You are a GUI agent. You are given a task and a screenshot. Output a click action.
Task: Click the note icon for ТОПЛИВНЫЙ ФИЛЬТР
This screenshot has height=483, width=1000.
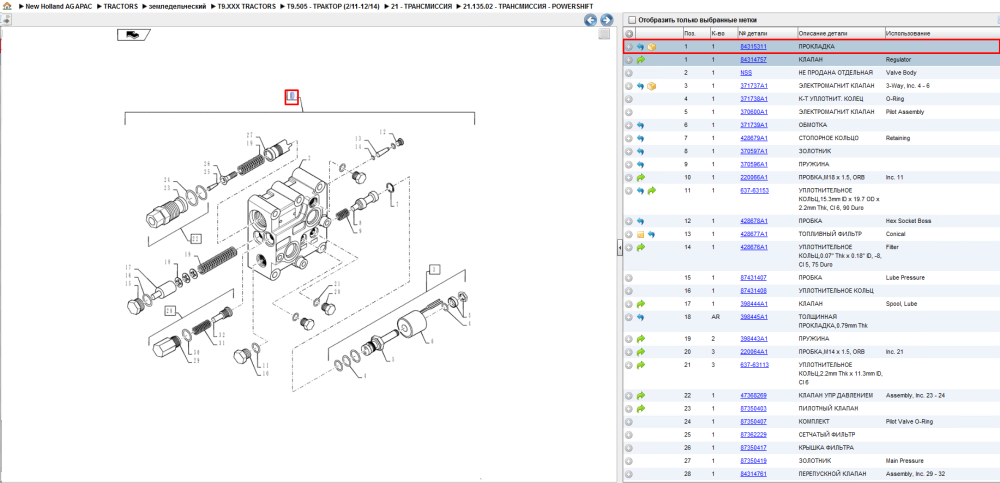tap(641, 234)
